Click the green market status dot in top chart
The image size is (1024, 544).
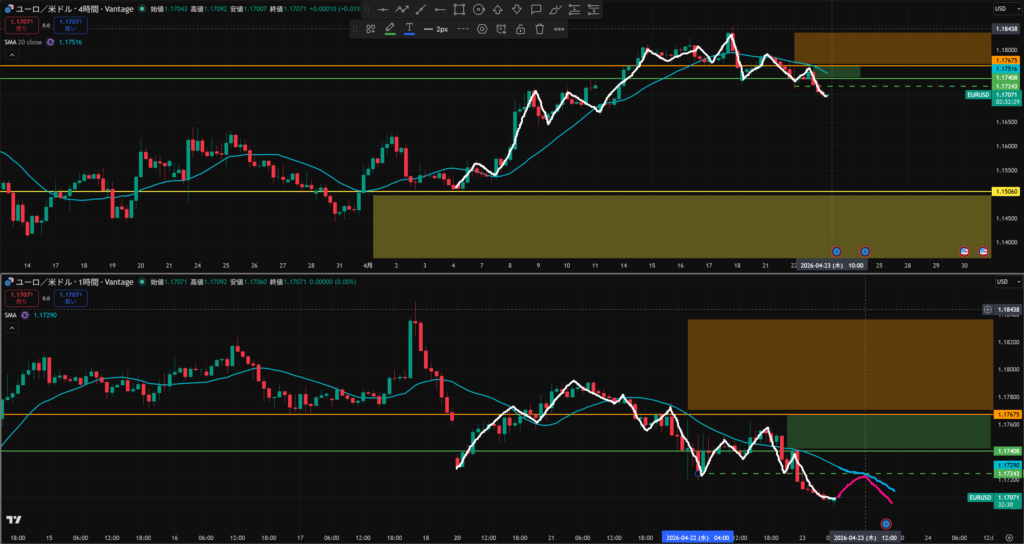click(142, 9)
